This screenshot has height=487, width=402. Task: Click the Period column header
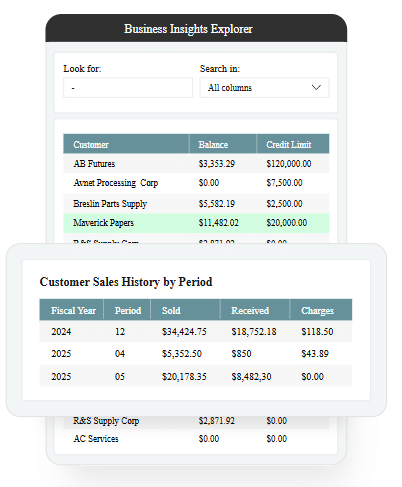(x=127, y=311)
